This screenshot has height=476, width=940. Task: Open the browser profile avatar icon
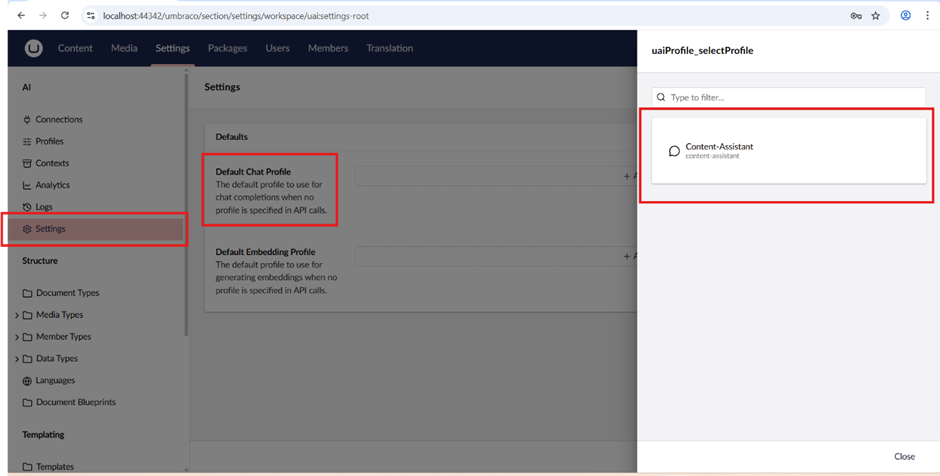point(906,16)
